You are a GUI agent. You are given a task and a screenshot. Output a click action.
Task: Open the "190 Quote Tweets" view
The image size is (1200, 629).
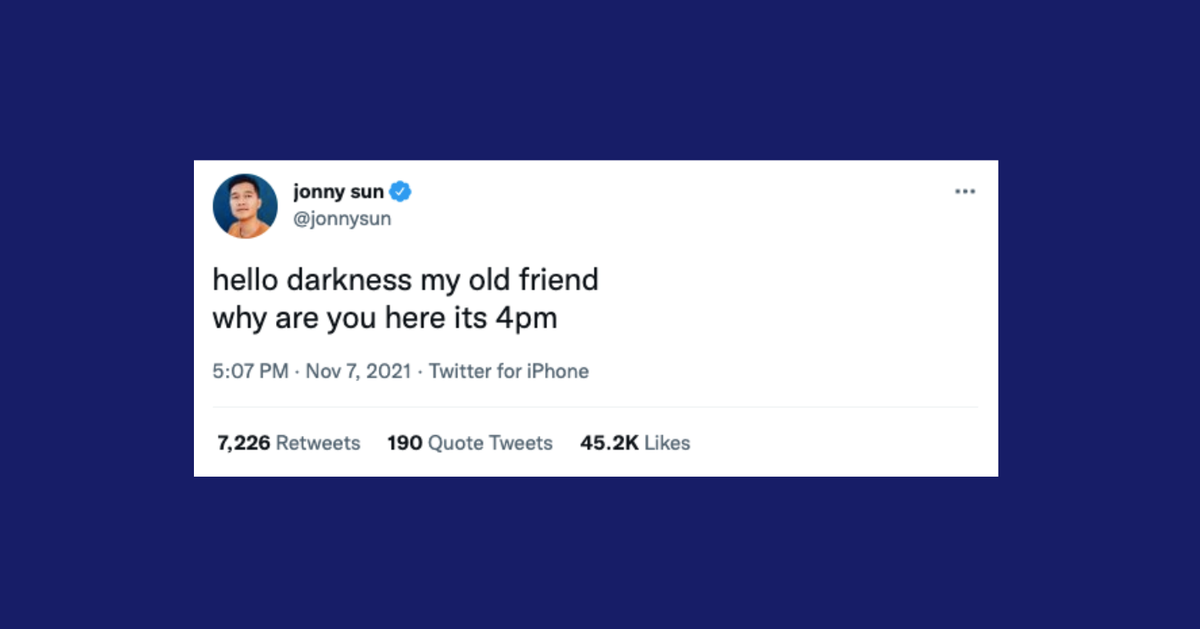coord(470,442)
